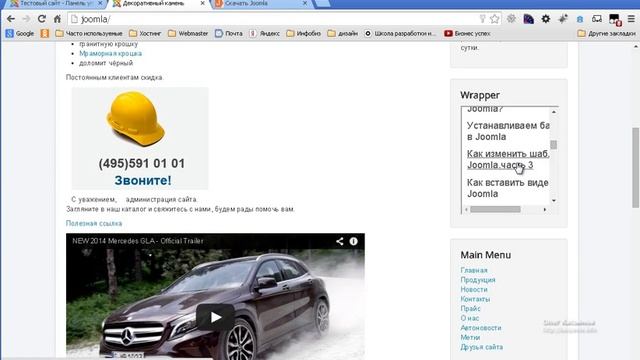The image size is (640, 360).
Task: Open Как изменить шаблон Joomla часть 3 link
Action: click(508, 160)
